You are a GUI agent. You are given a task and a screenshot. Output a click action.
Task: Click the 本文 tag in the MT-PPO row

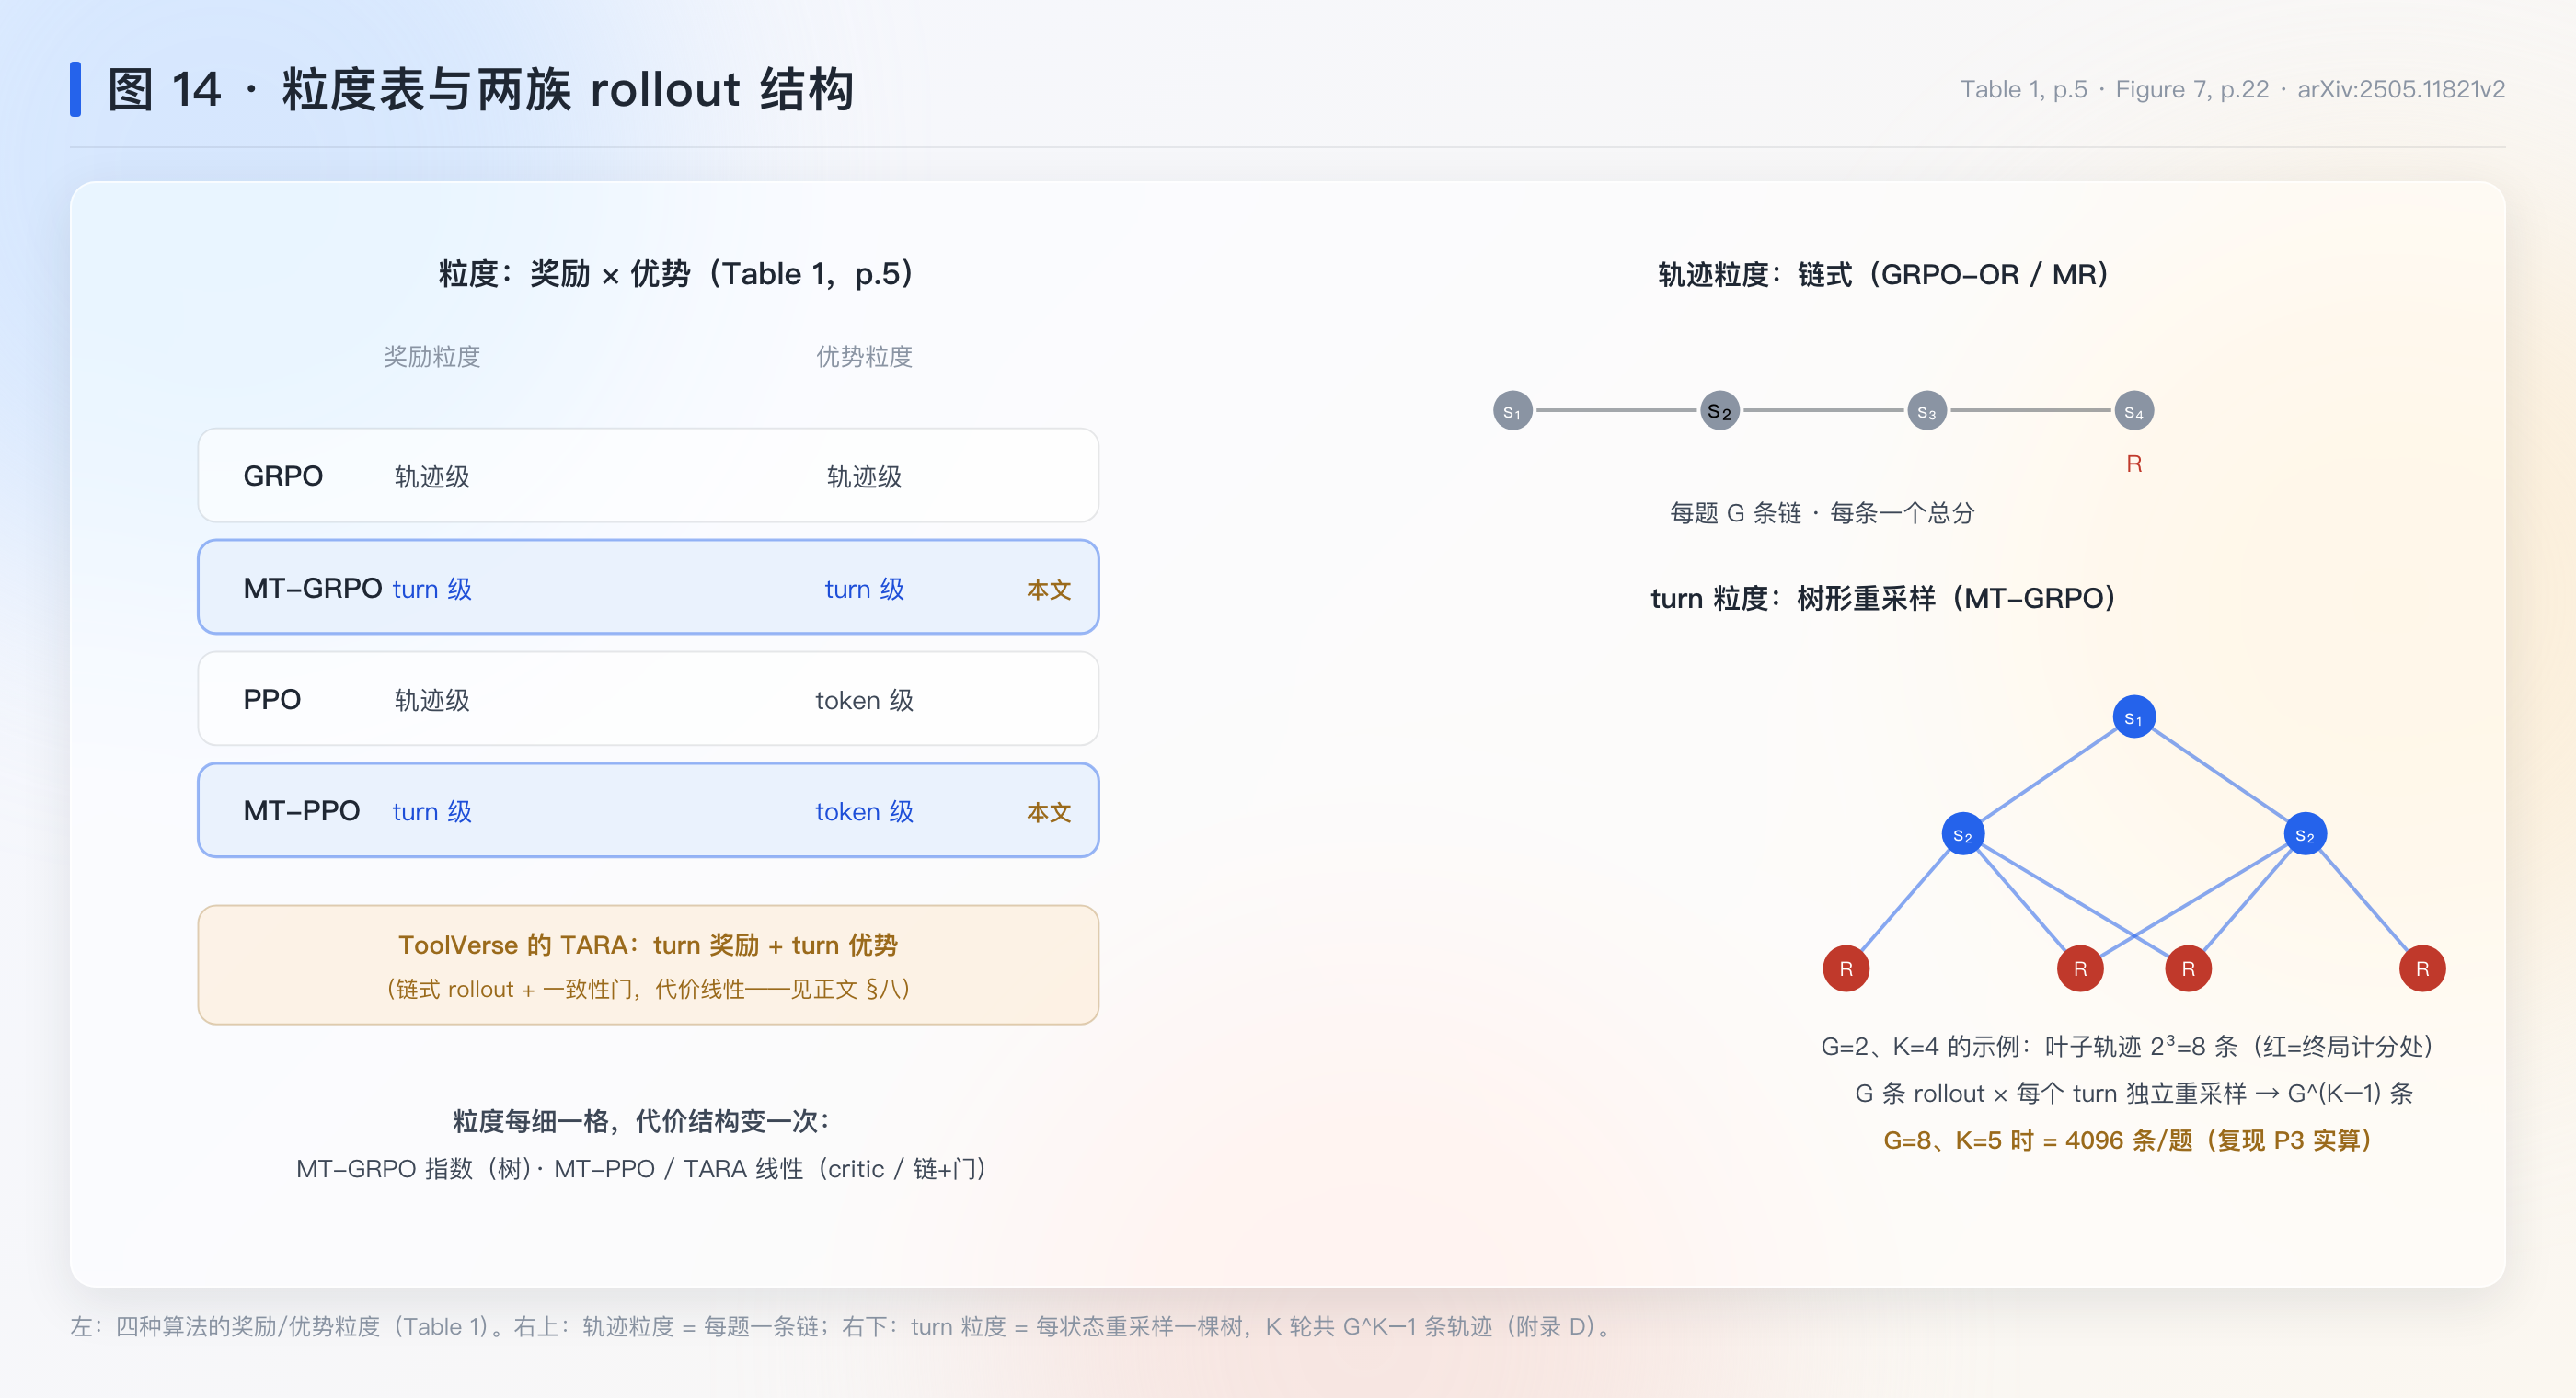(x=1048, y=812)
